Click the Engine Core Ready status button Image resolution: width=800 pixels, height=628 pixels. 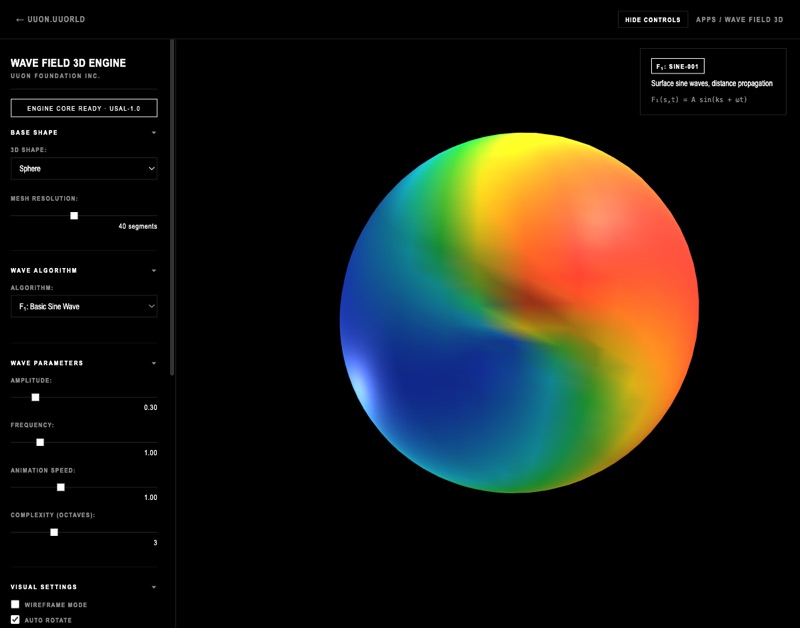tap(84, 108)
